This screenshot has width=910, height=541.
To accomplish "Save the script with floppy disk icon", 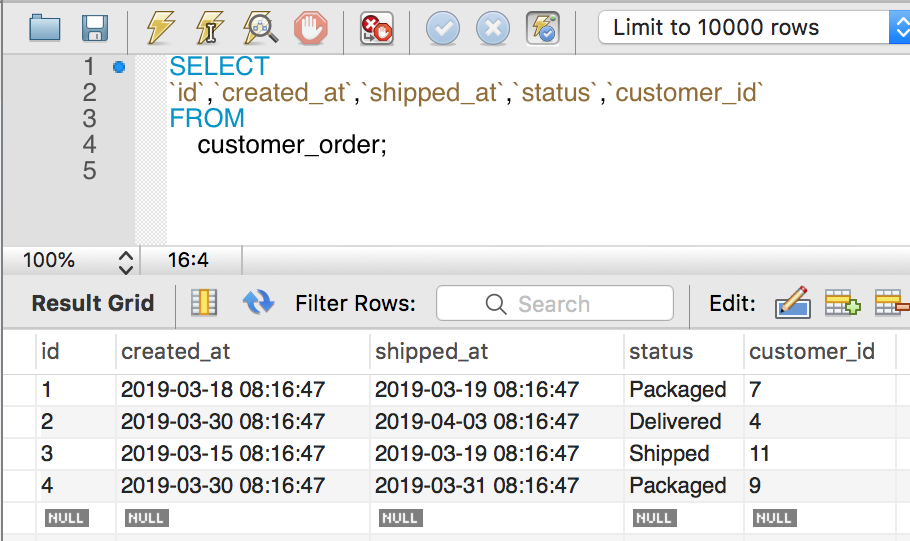I will (x=95, y=28).
